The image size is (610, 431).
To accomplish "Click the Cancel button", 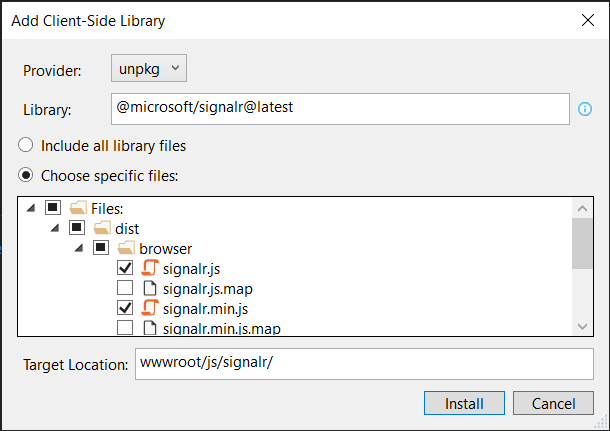I will pyautogui.click(x=553, y=403).
